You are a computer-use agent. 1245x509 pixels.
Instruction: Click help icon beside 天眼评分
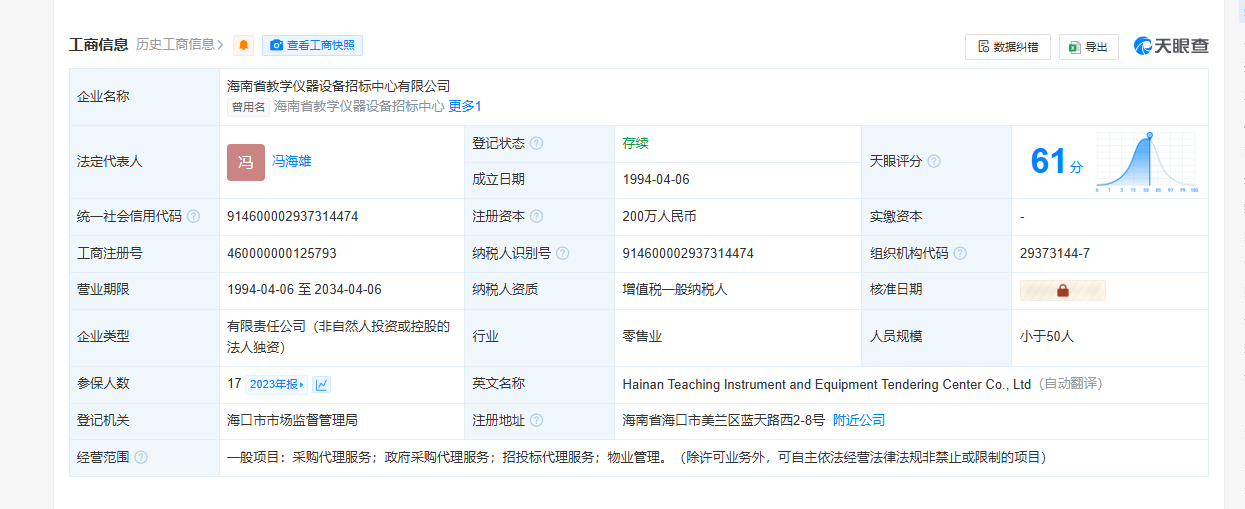pyautogui.click(x=934, y=161)
